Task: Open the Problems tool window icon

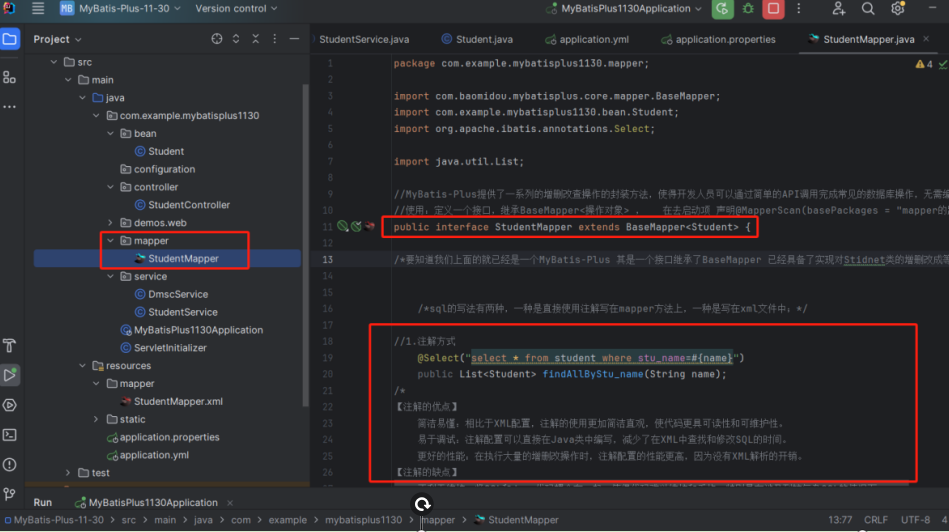Action: 10,465
